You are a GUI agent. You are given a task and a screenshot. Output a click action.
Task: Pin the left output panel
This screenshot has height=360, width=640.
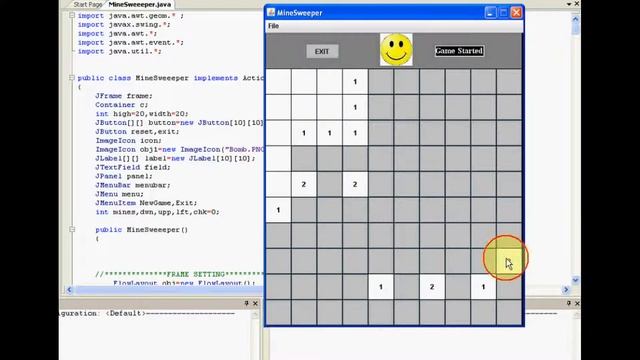point(247,303)
